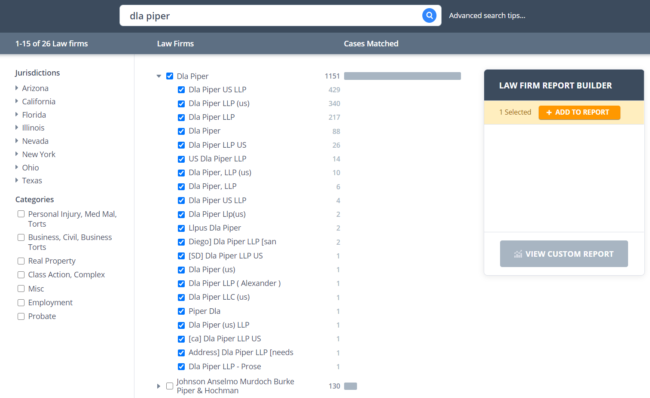Click View Custom Report button

[564, 254]
